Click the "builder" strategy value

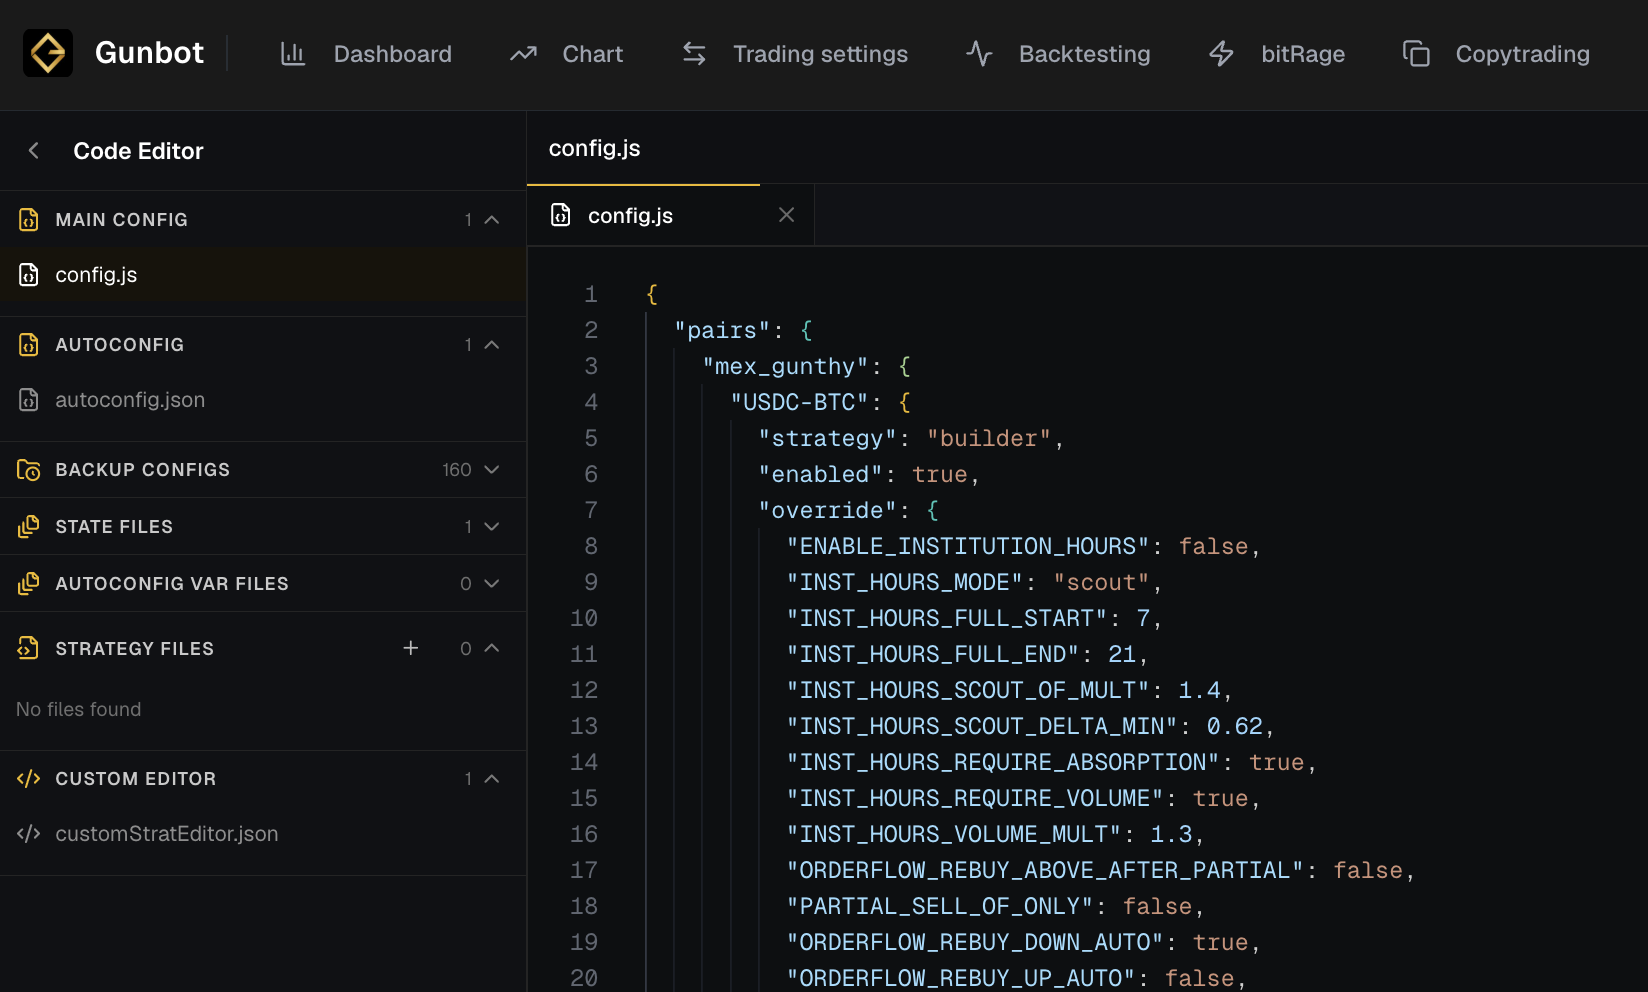pos(988,438)
